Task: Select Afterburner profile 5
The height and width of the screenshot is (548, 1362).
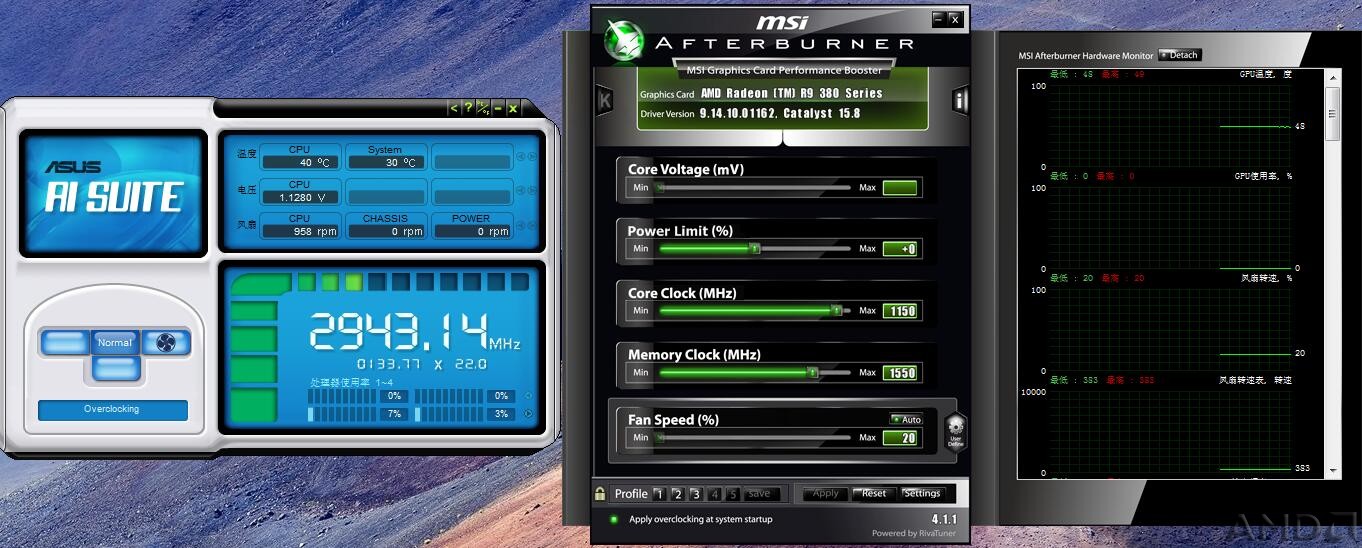Action: (x=732, y=494)
